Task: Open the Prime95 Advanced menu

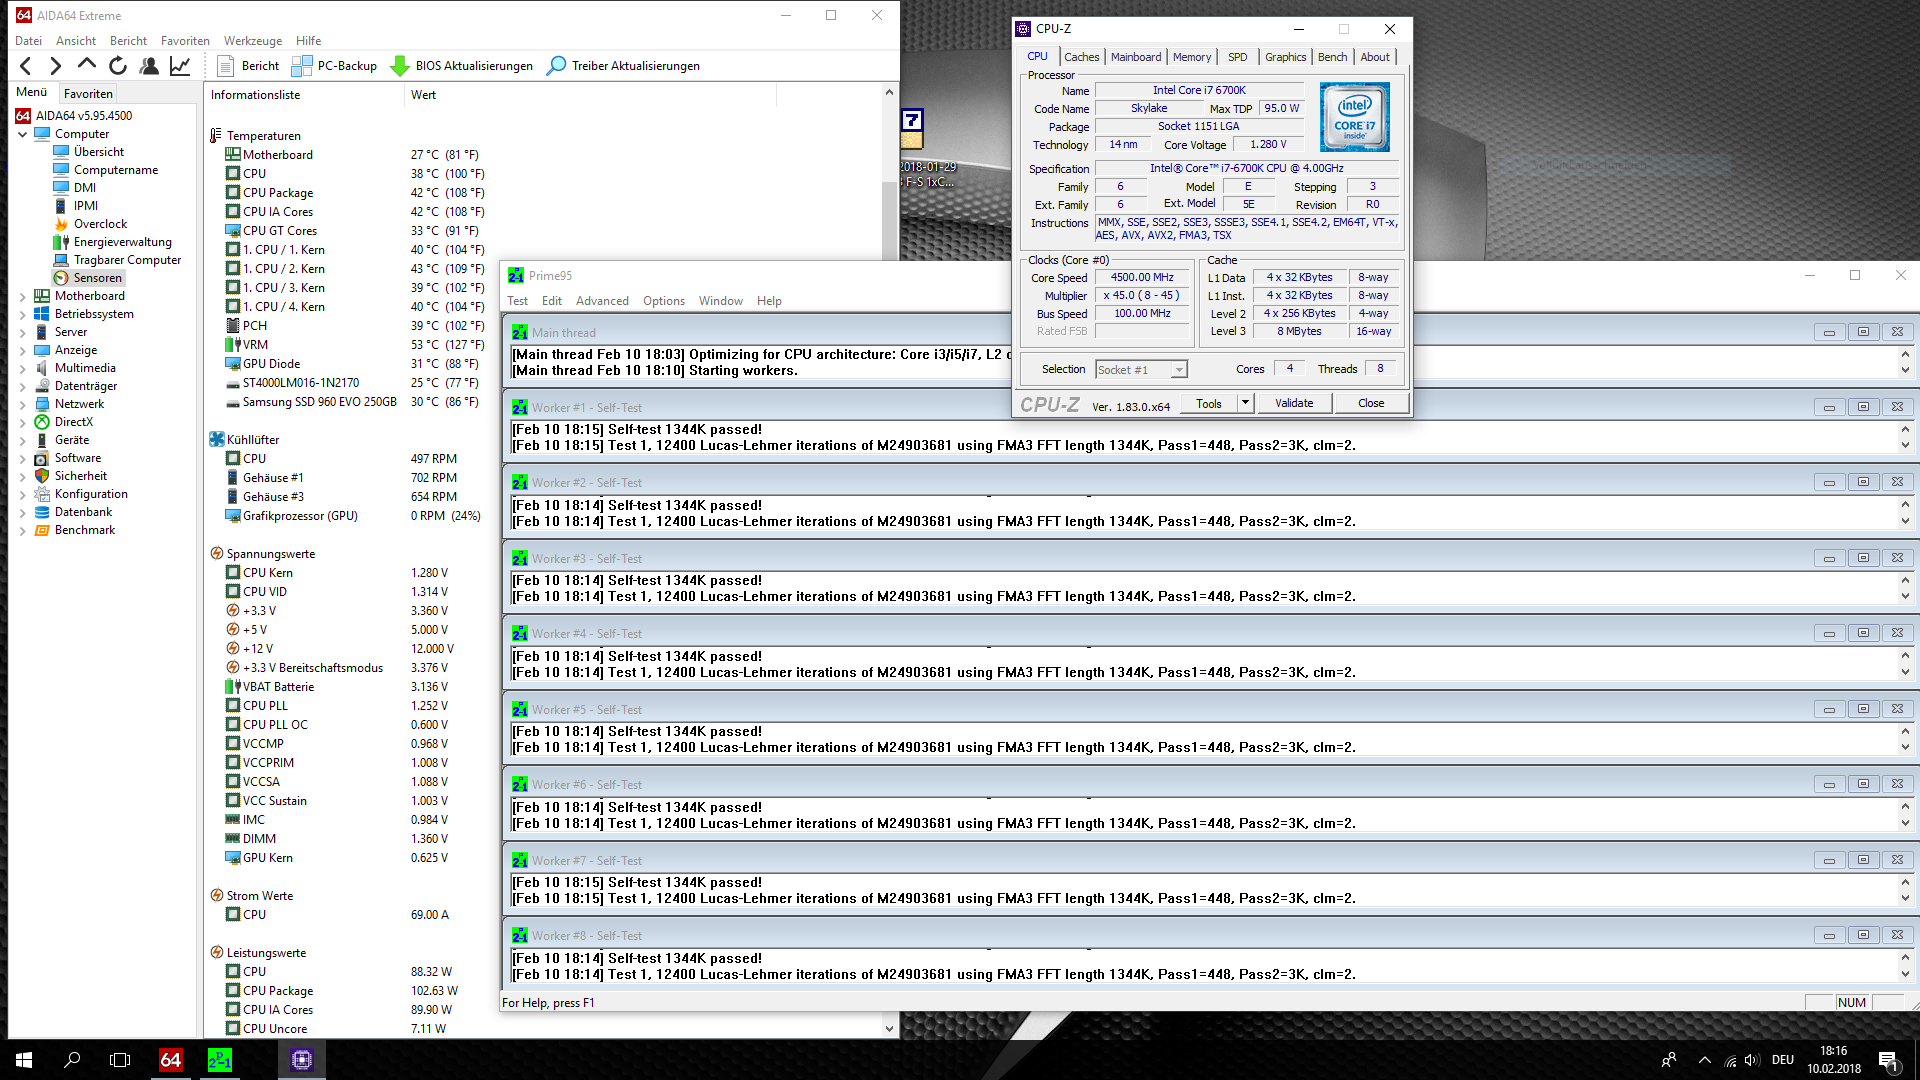Action: 601,301
